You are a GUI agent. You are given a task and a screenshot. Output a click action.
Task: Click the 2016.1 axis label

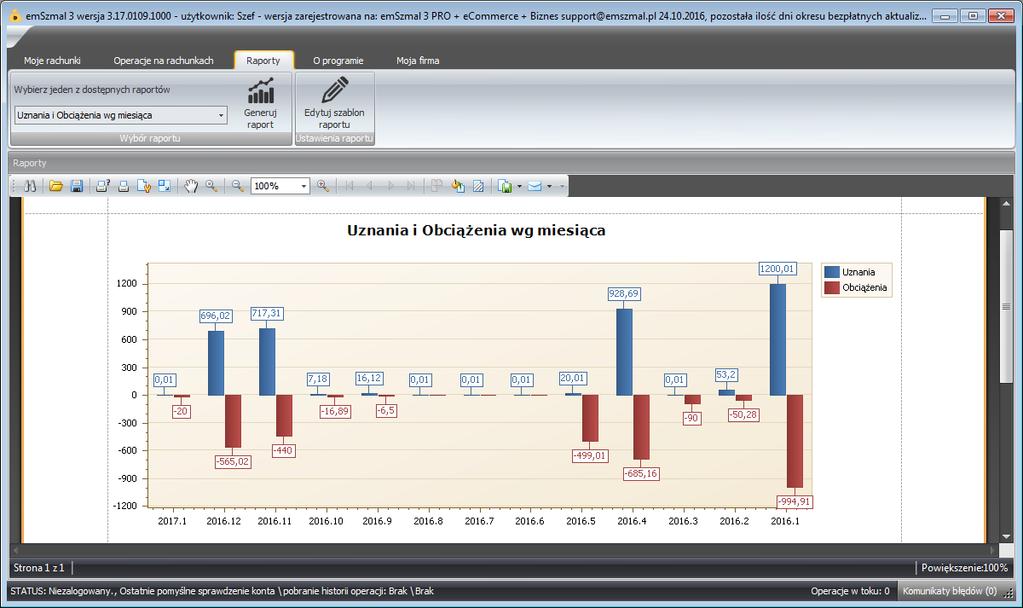point(785,521)
